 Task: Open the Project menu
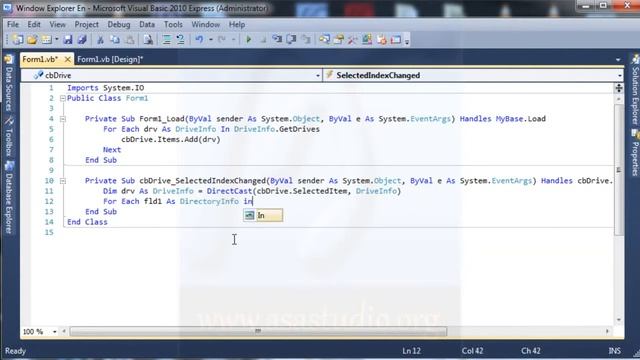[87, 24]
